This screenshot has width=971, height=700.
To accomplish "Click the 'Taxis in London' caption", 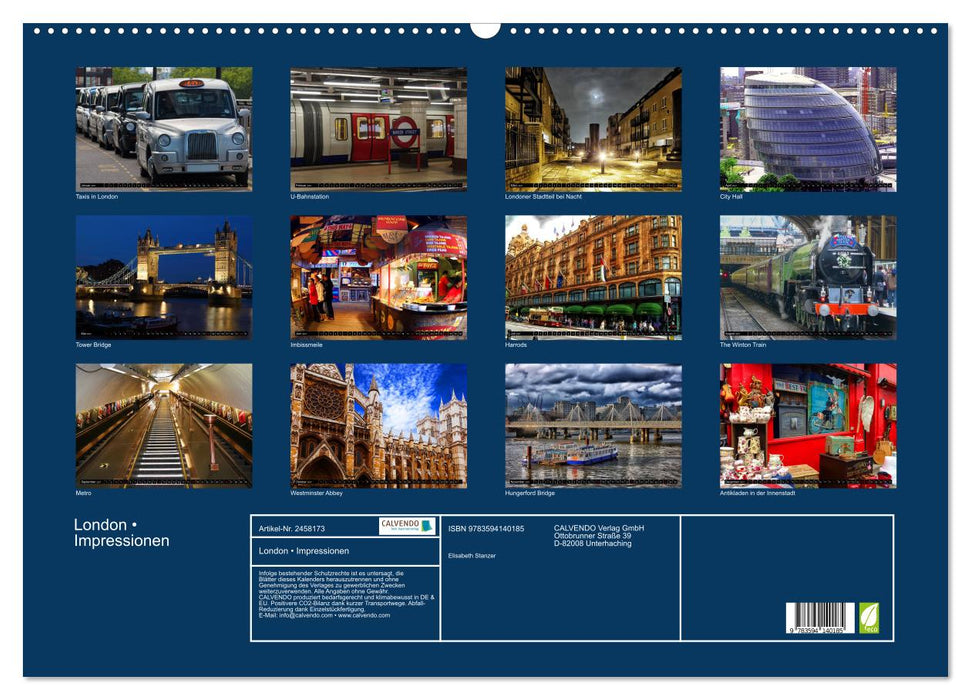I will tap(97, 196).
